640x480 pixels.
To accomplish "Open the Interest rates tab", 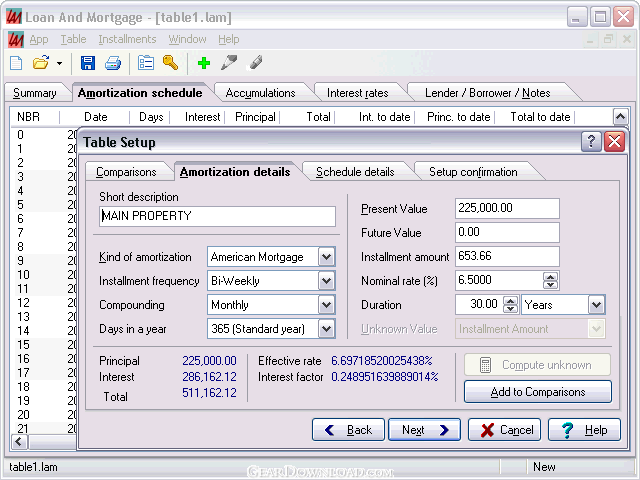I will 357,93.
